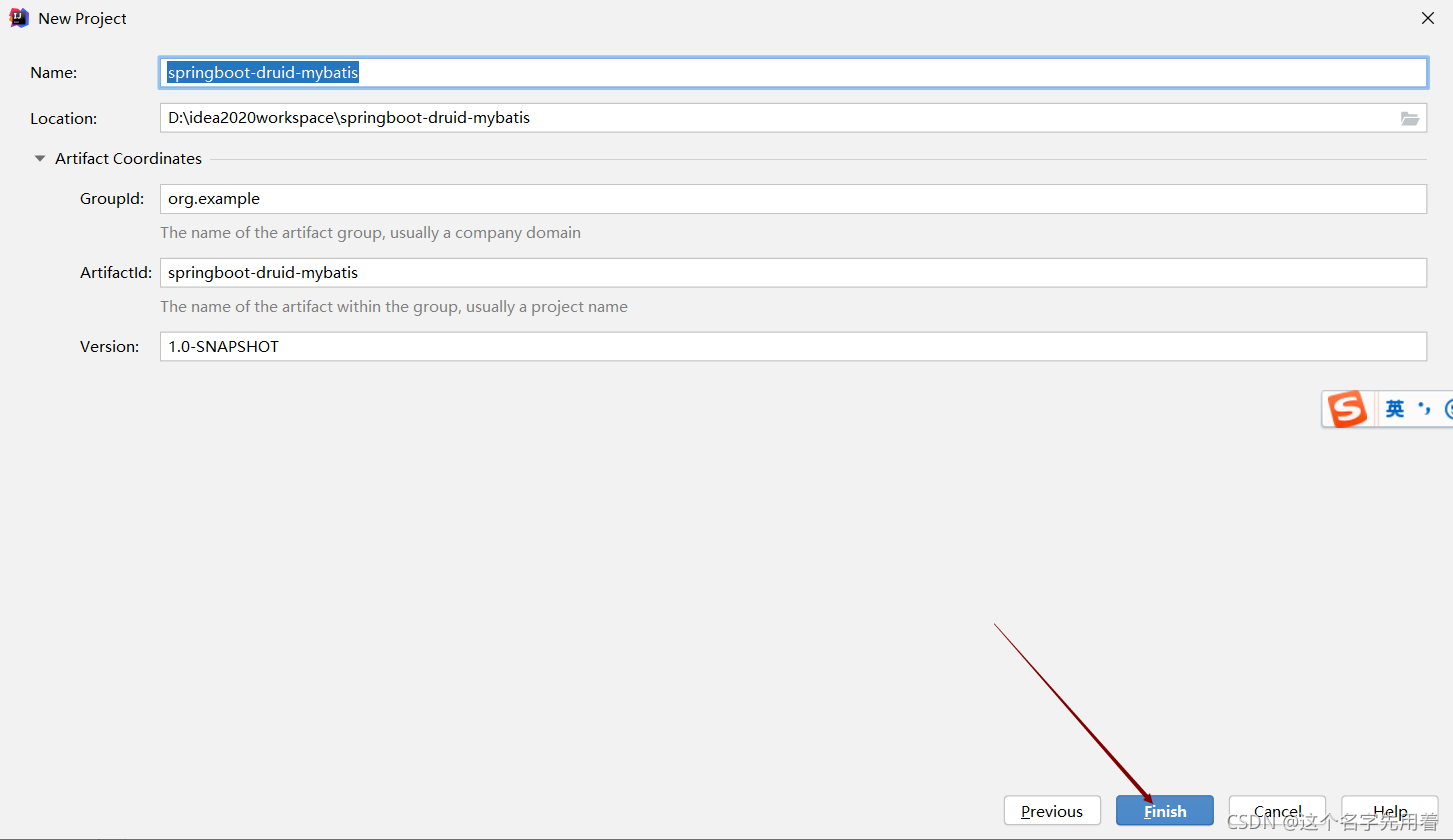Click the Version field showing 1.0-SNAPSHOT

793,346
